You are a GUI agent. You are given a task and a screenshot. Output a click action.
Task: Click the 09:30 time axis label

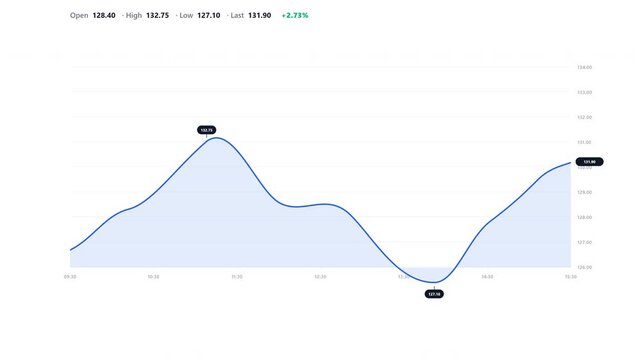point(70,277)
